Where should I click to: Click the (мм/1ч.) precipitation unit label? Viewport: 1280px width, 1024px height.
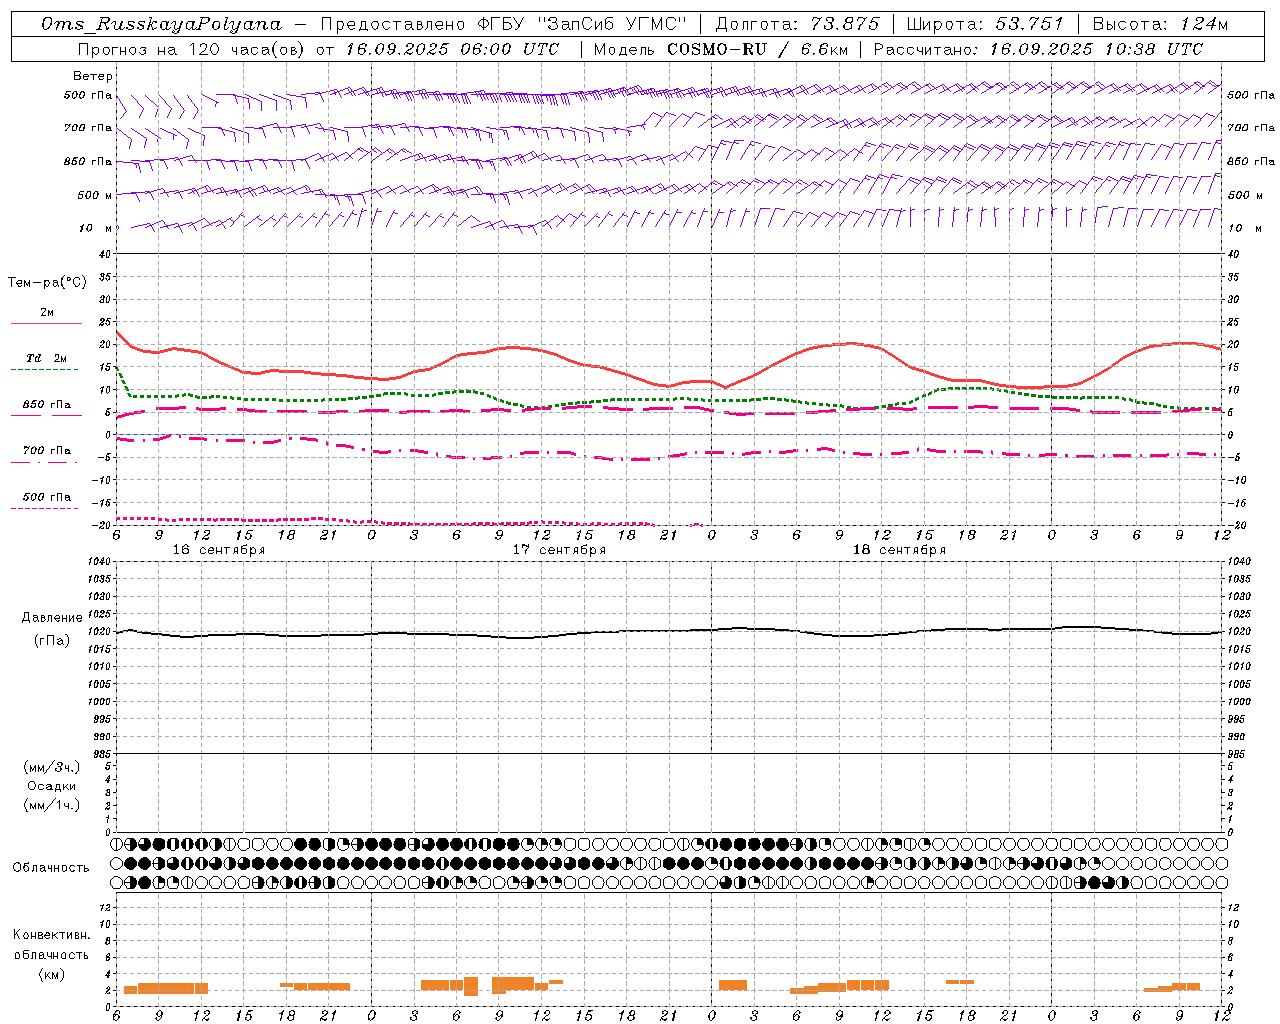click(x=52, y=805)
